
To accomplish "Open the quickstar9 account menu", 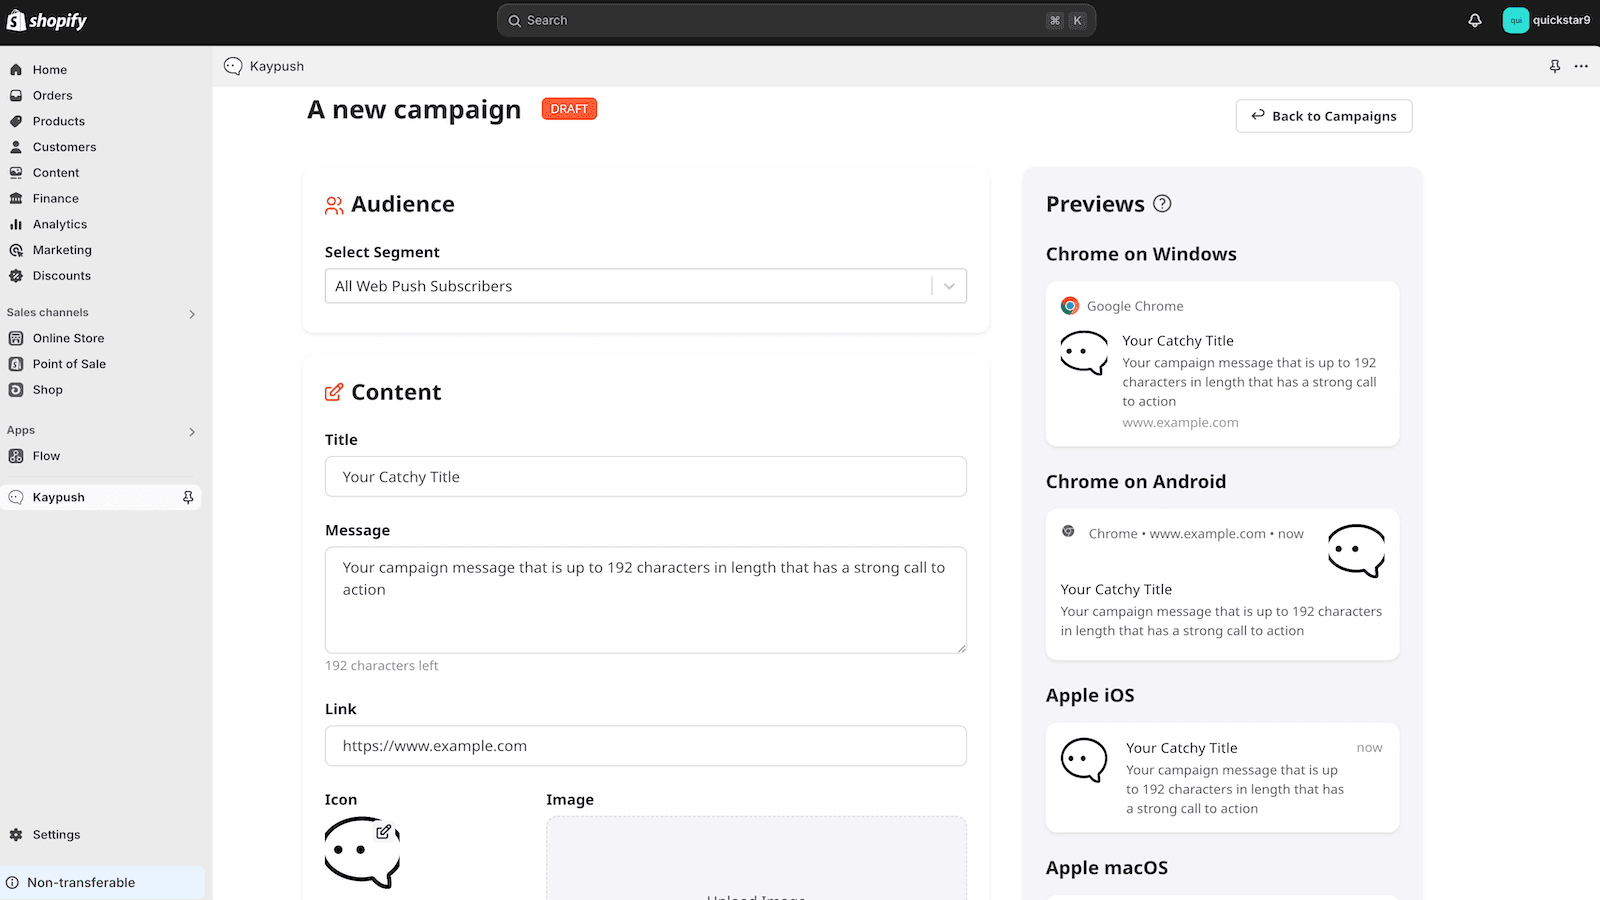I will [x=1546, y=20].
